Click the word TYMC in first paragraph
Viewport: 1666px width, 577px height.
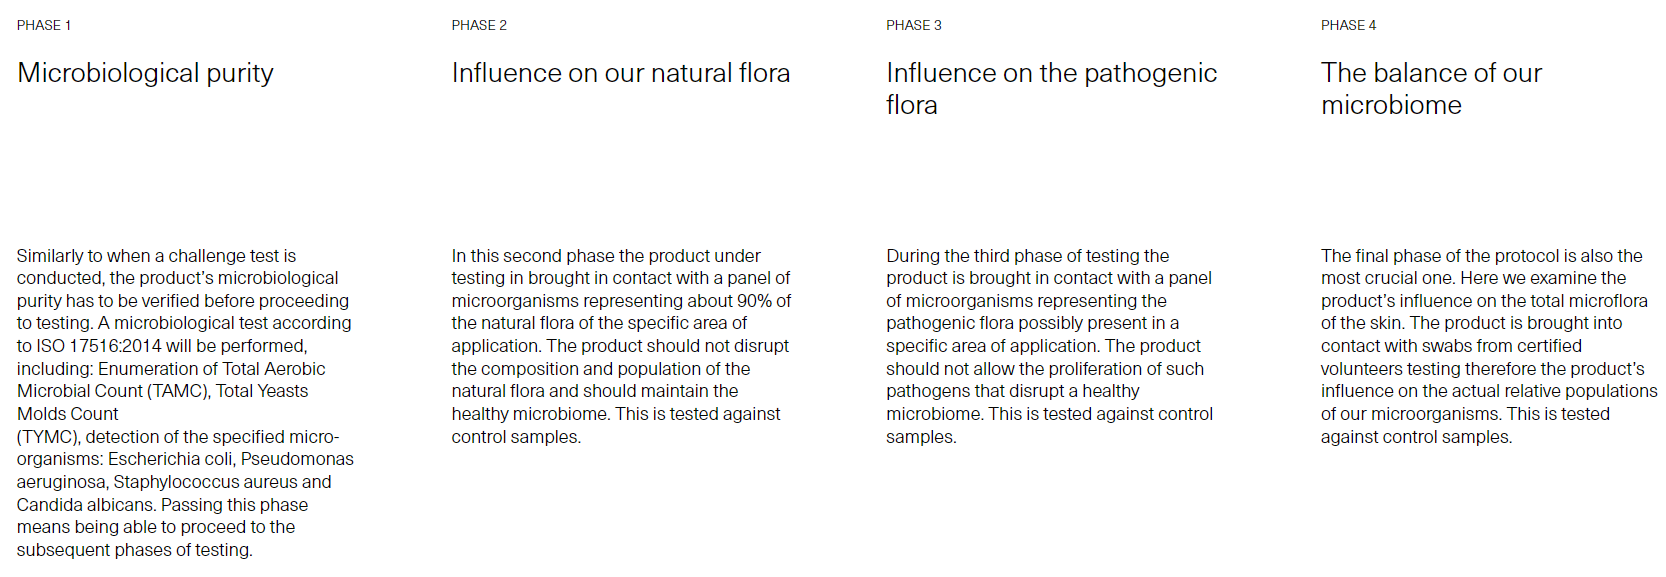48,437
